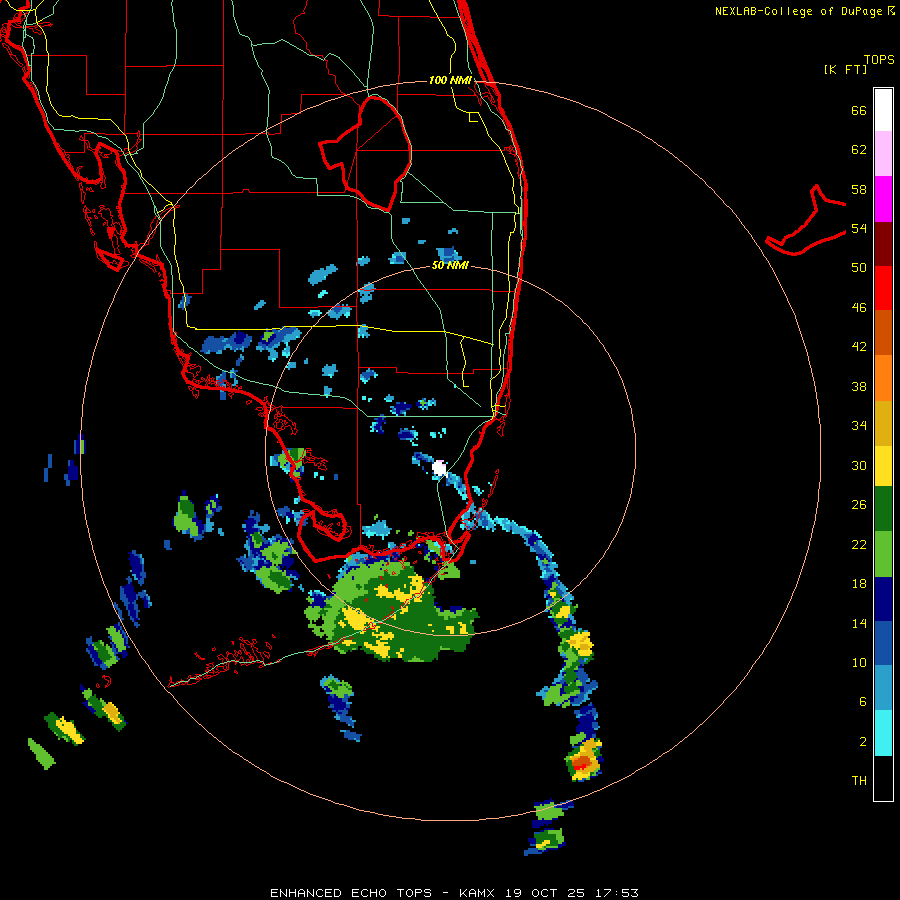Image resolution: width=900 pixels, height=900 pixels.
Task: Click the TOPS legend title
Action: (879, 60)
